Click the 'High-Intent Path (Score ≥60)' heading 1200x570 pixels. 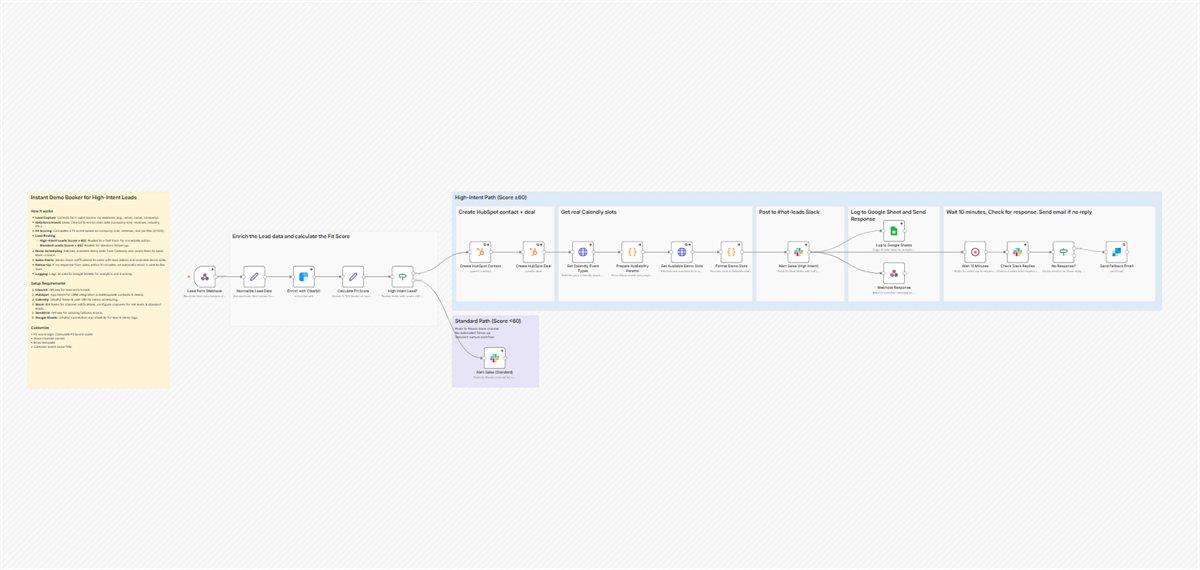(490, 197)
